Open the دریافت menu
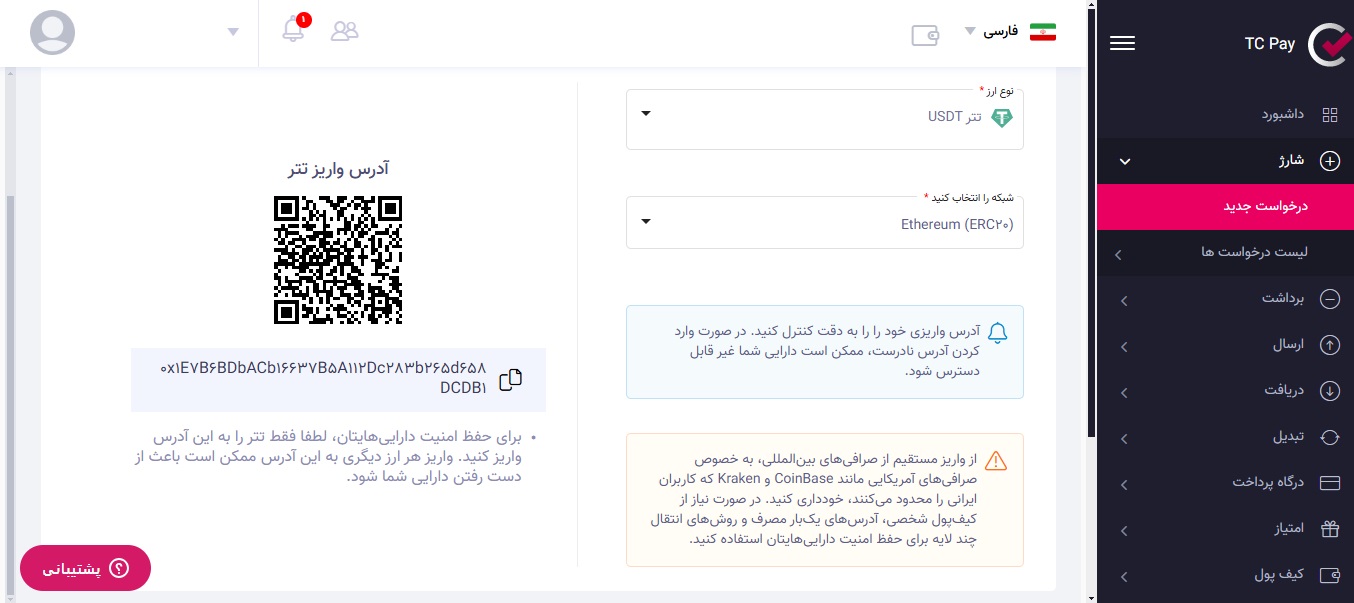The width and height of the screenshot is (1354, 603). 1225,391
